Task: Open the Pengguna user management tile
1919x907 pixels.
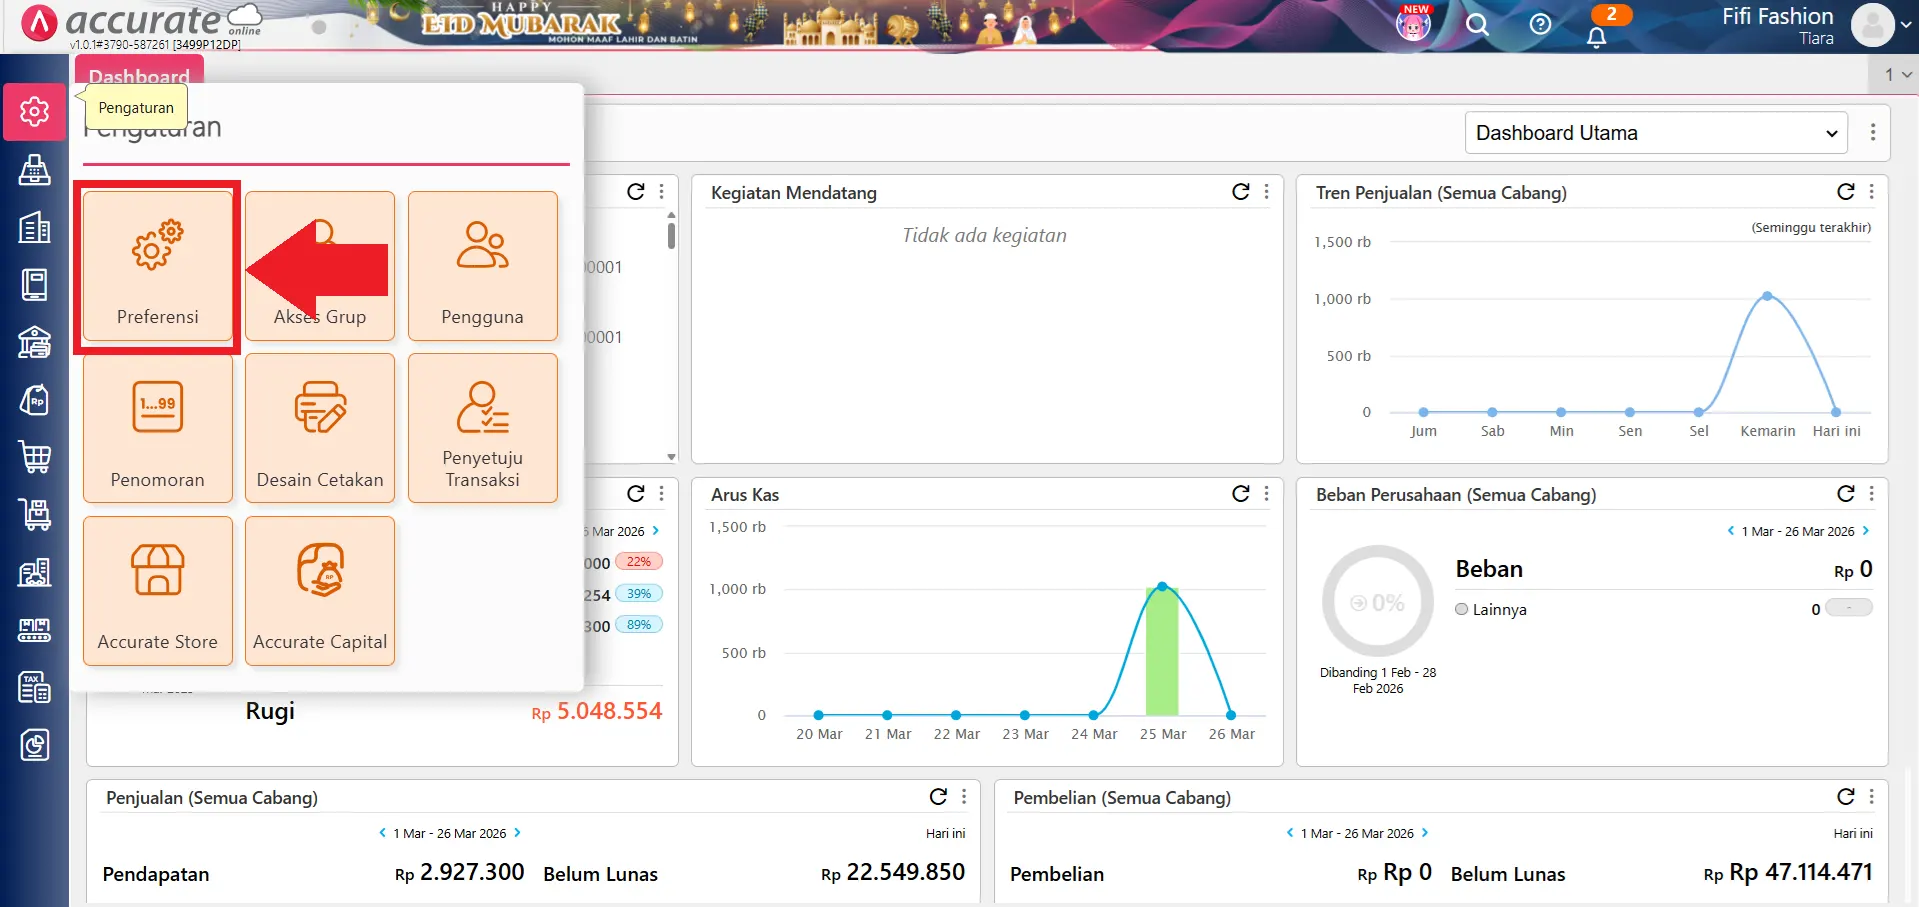Action: click(482, 266)
